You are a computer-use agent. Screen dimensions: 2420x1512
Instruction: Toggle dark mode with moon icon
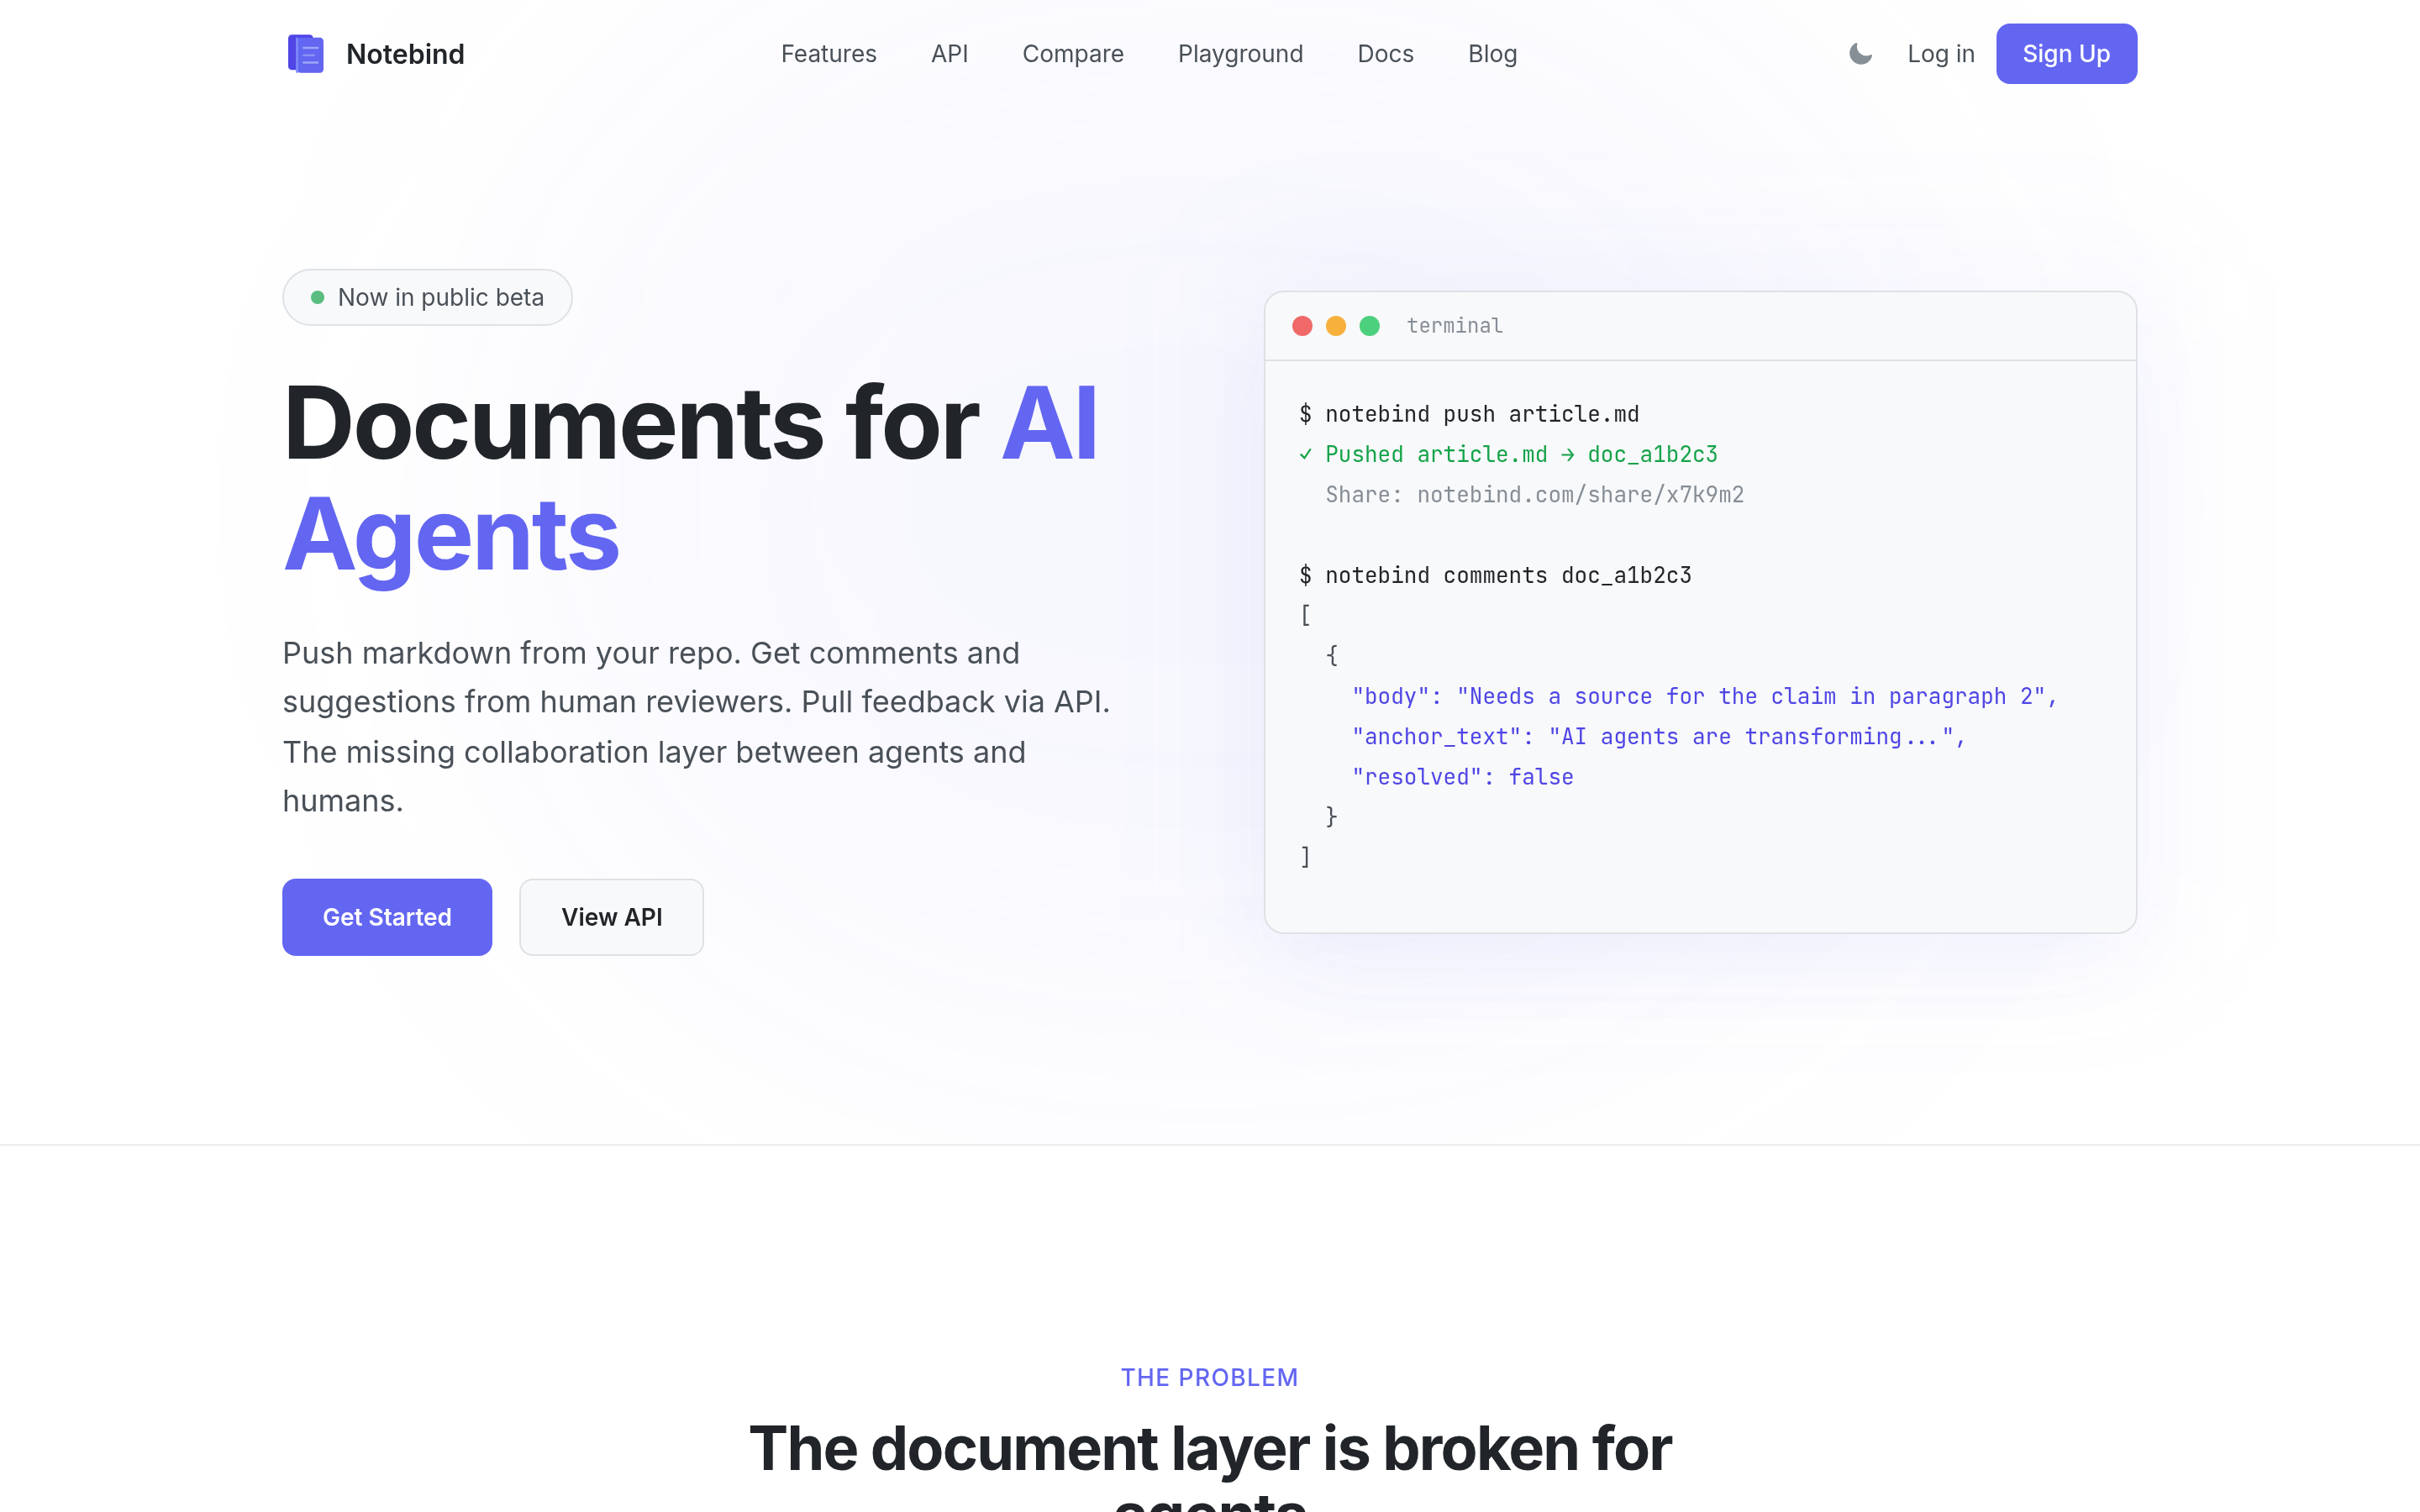[1860, 54]
